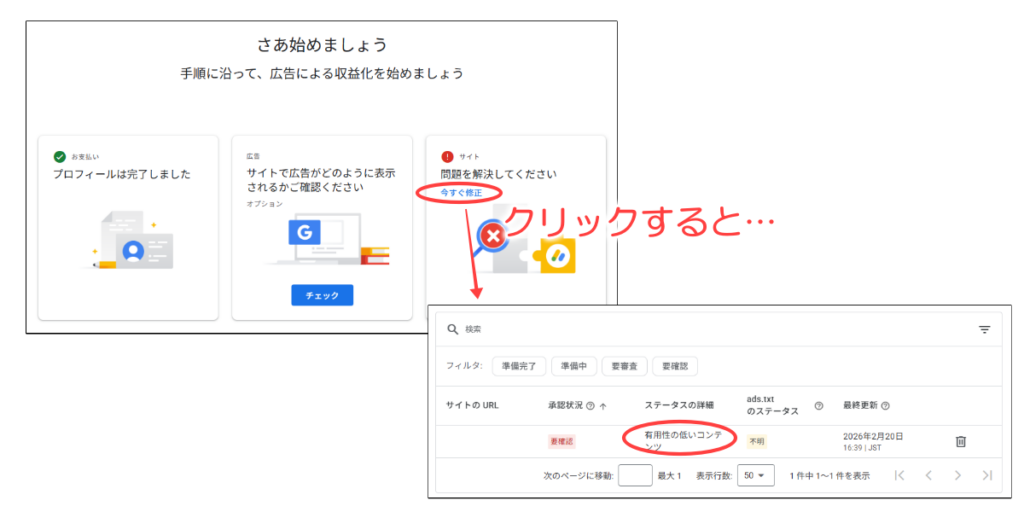Screen dimensions: 1024x512
Task: Open the 表示行数 rows dropdown showing 50
Action: [755, 475]
